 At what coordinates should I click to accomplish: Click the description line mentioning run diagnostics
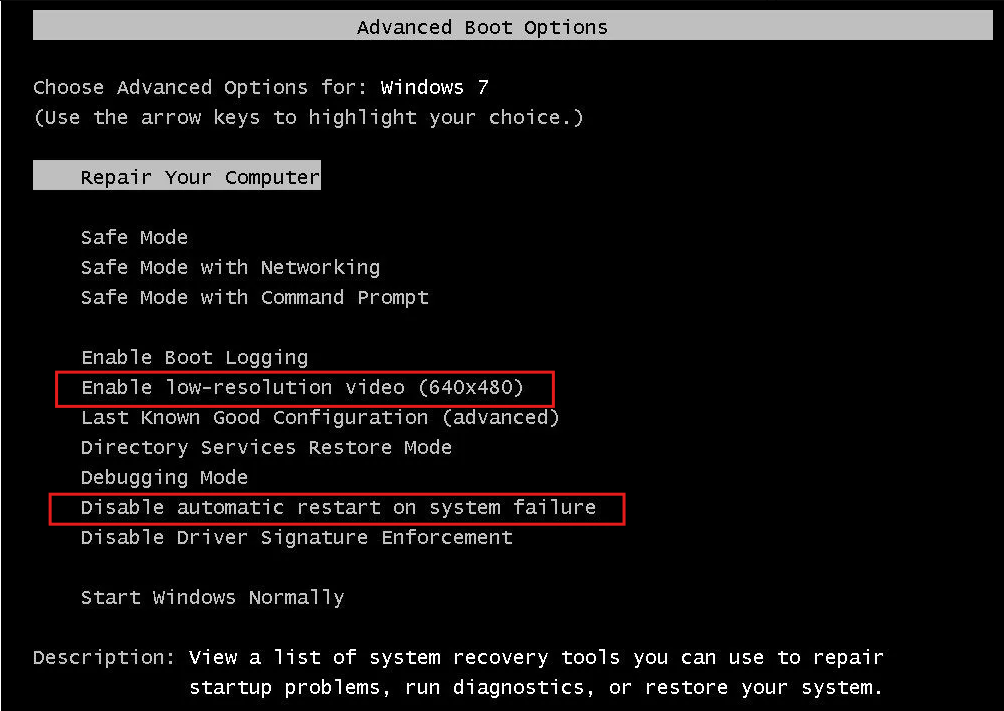537,688
